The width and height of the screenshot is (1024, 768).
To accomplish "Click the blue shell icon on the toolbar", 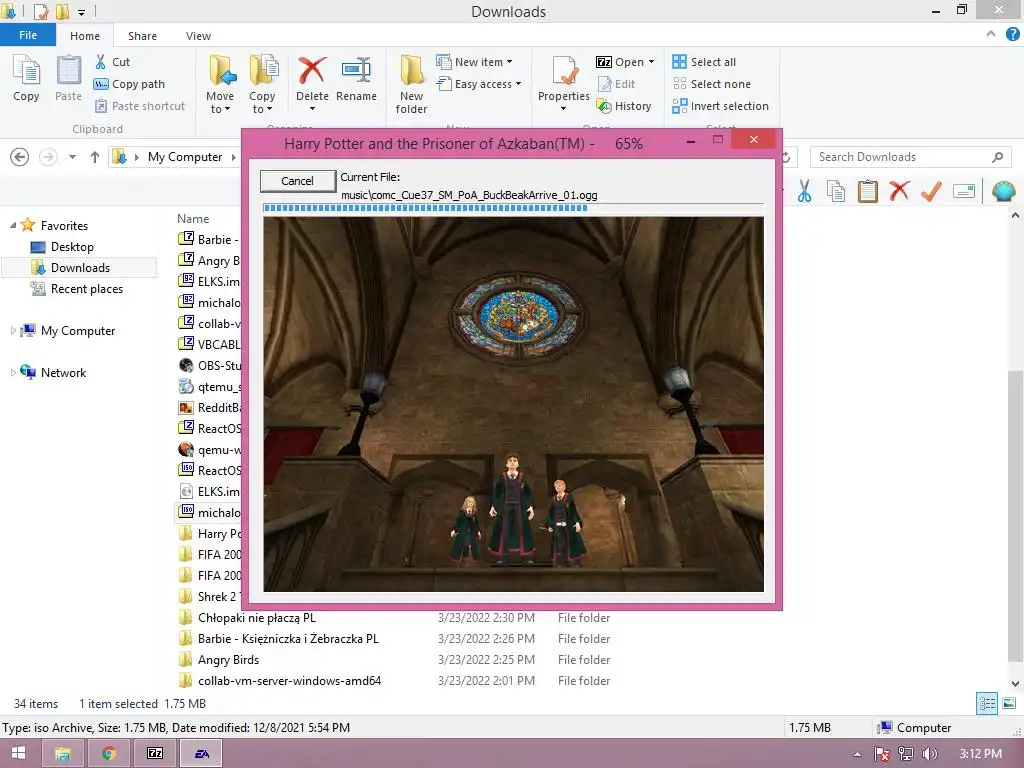I will point(1003,191).
